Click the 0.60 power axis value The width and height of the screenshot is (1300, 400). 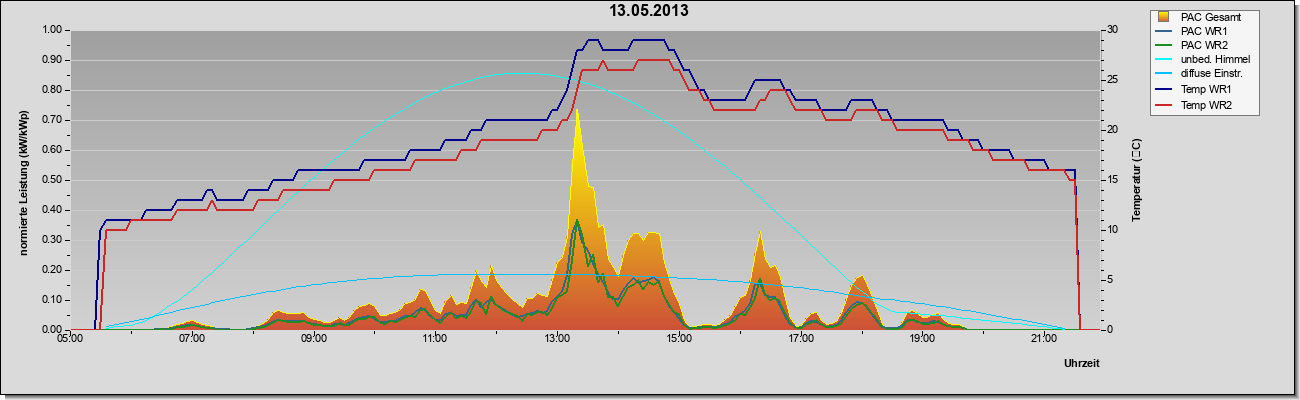(53, 150)
